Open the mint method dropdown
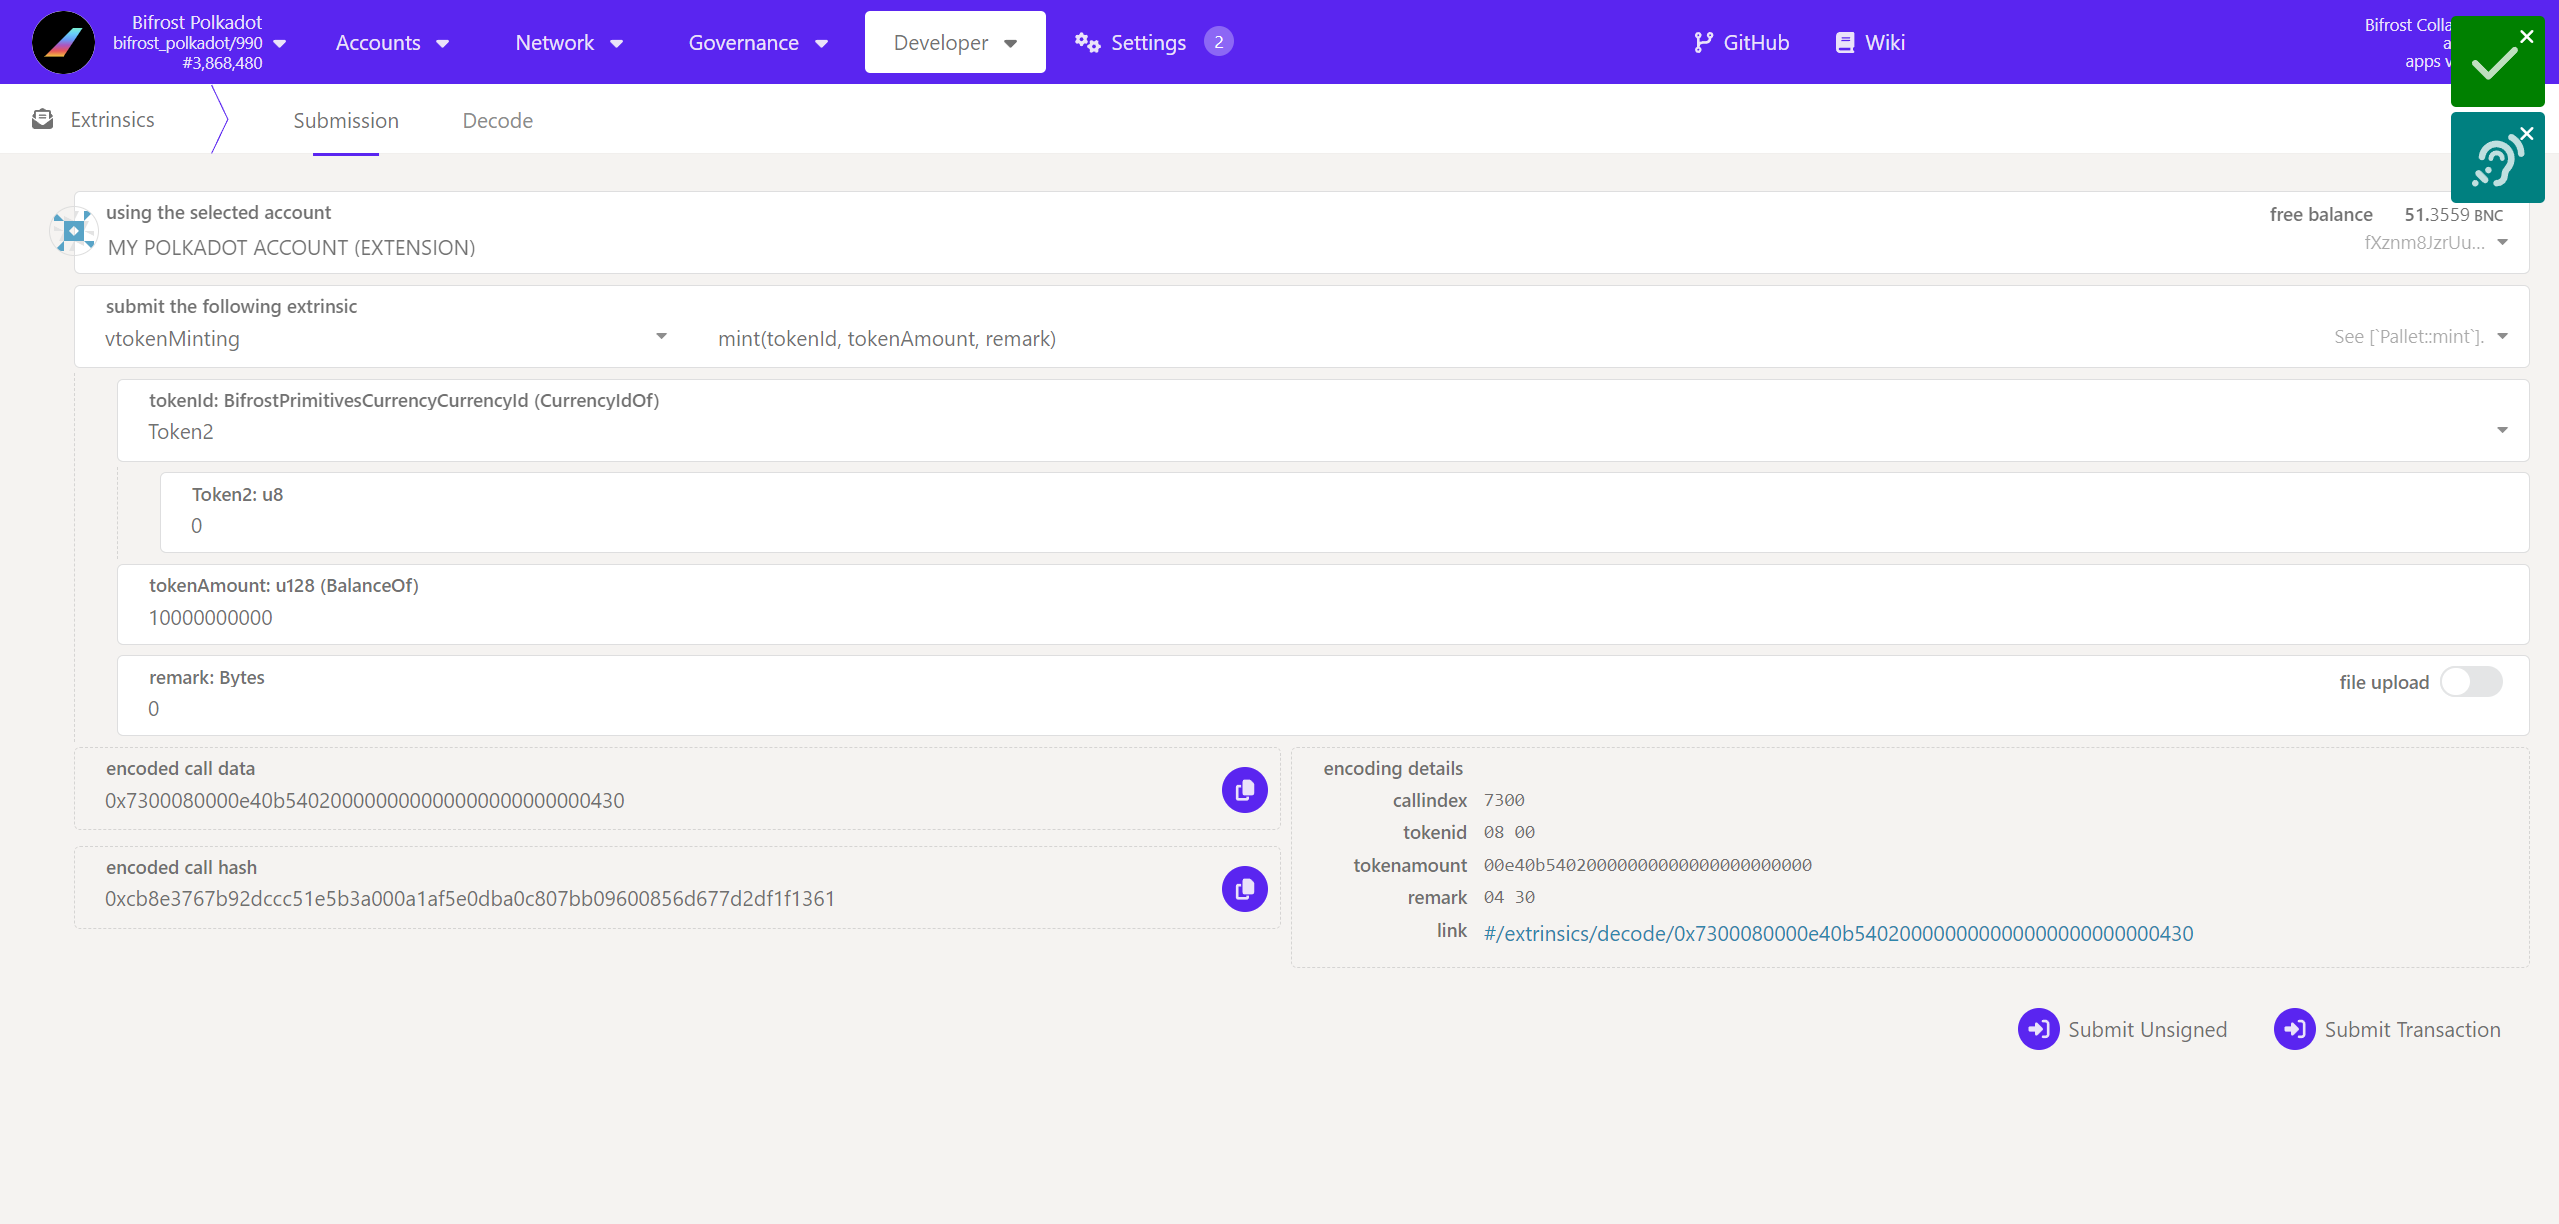2559x1224 pixels. pyautogui.click(x=2501, y=337)
